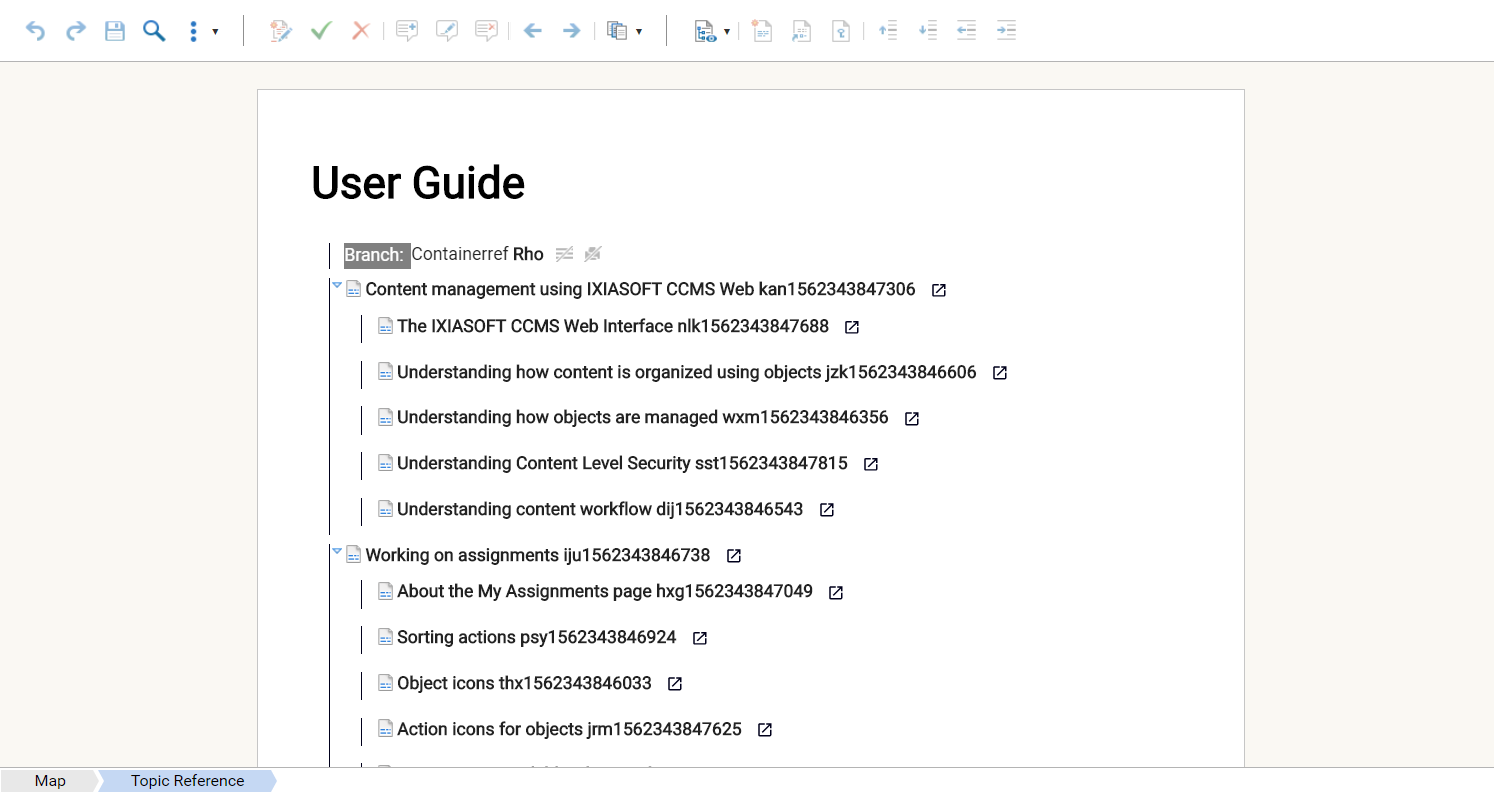This screenshot has height=793, width=1494.
Task: Toggle the second Branch filter icon
Action: click(x=593, y=254)
